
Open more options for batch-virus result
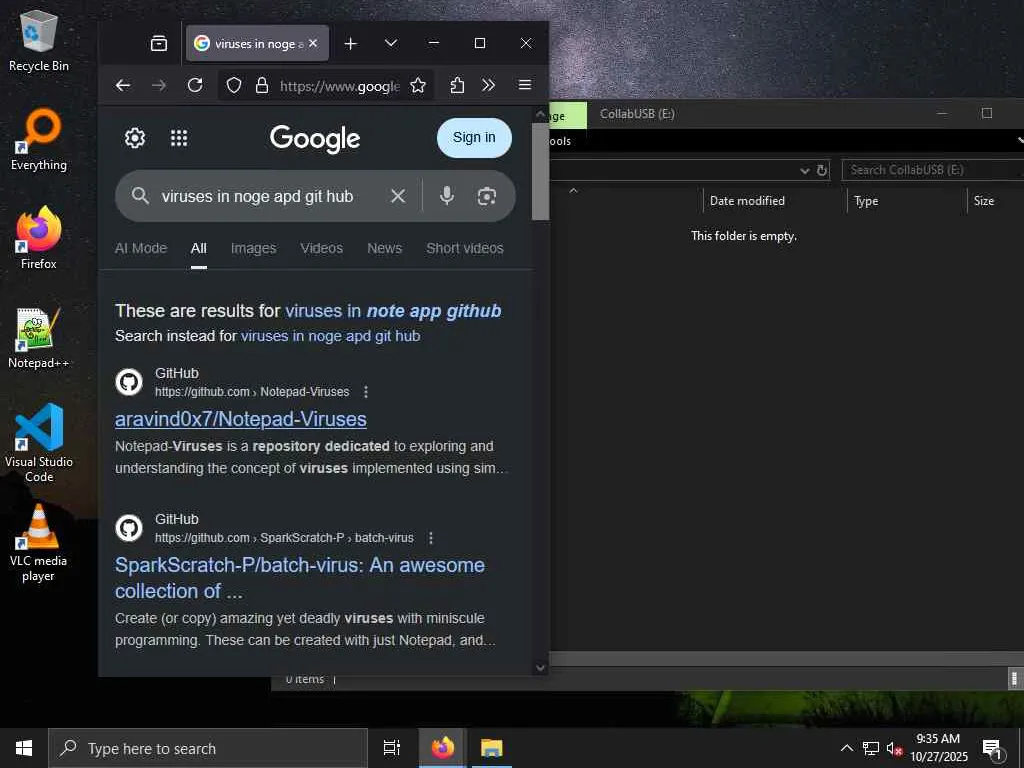(430, 538)
